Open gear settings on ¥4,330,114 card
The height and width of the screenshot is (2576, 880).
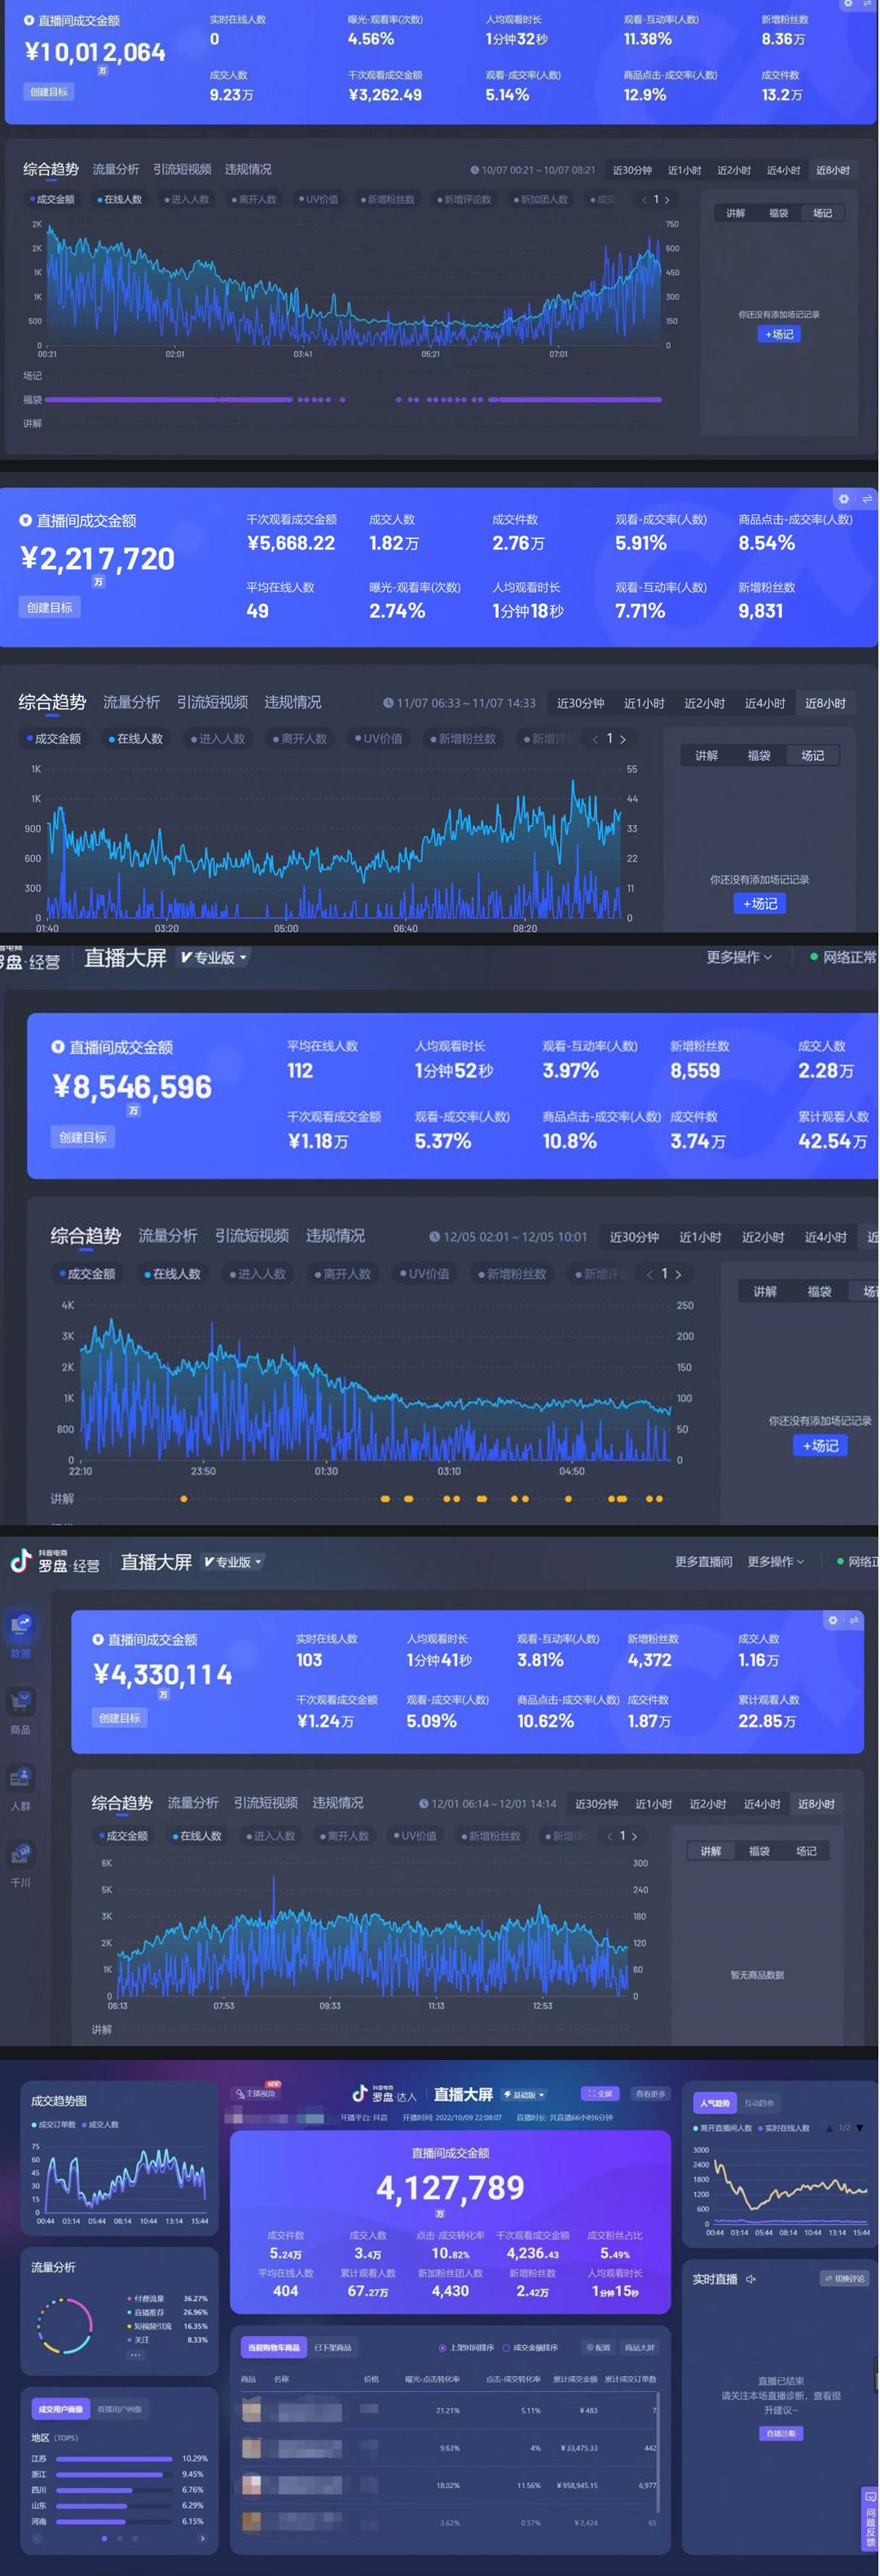pyautogui.click(x=832, y=1620)
